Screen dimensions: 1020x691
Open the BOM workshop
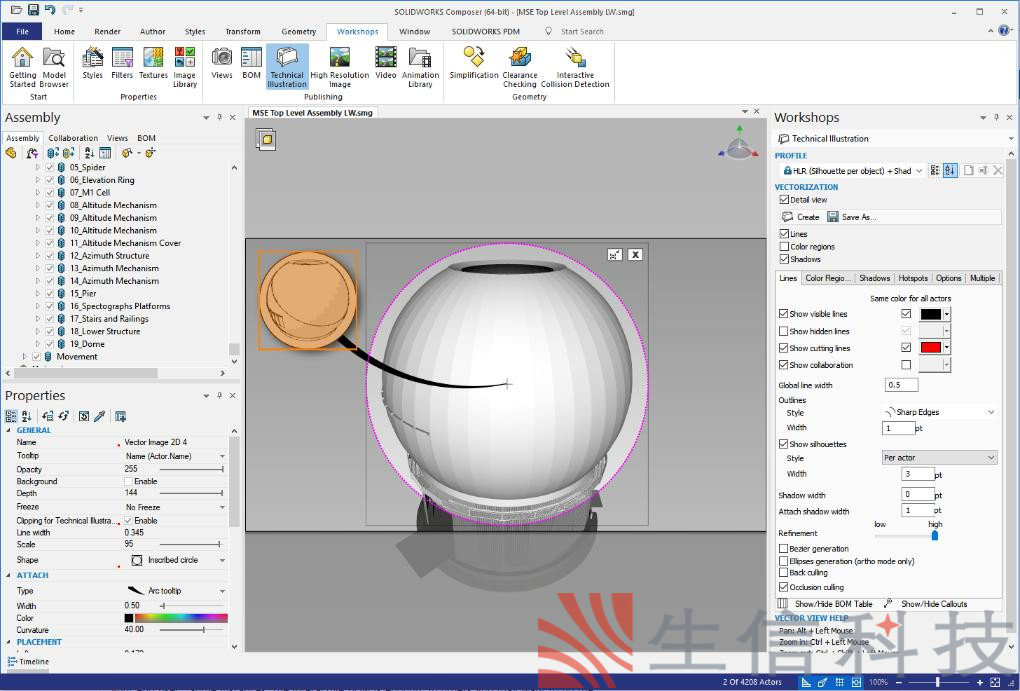point(251,63)
